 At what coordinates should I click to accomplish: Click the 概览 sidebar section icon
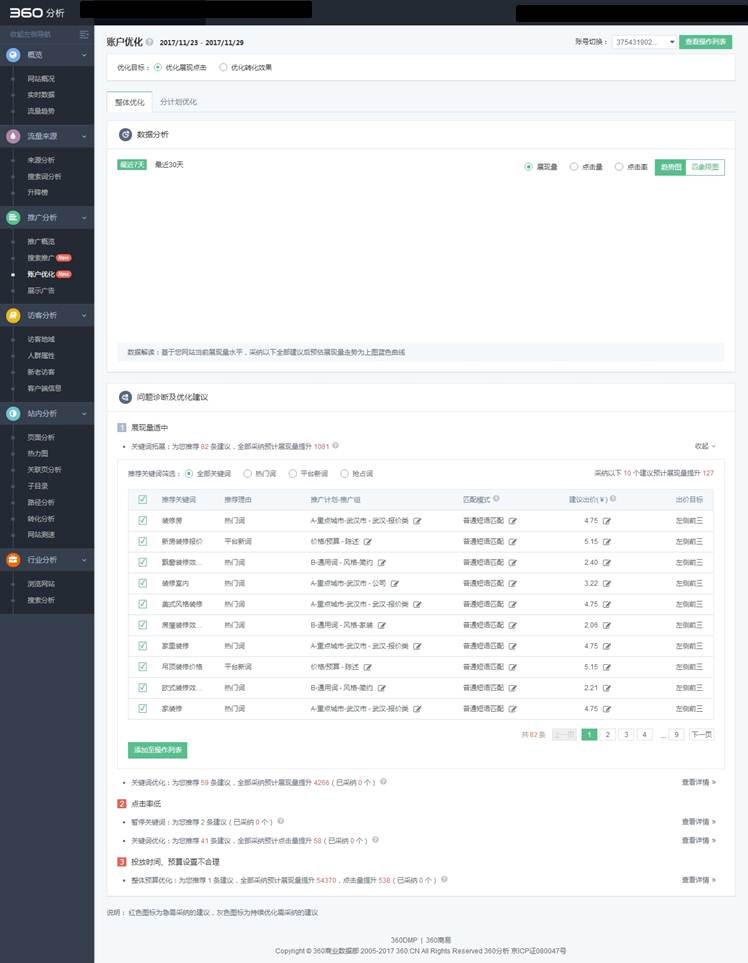click(13, 54)
